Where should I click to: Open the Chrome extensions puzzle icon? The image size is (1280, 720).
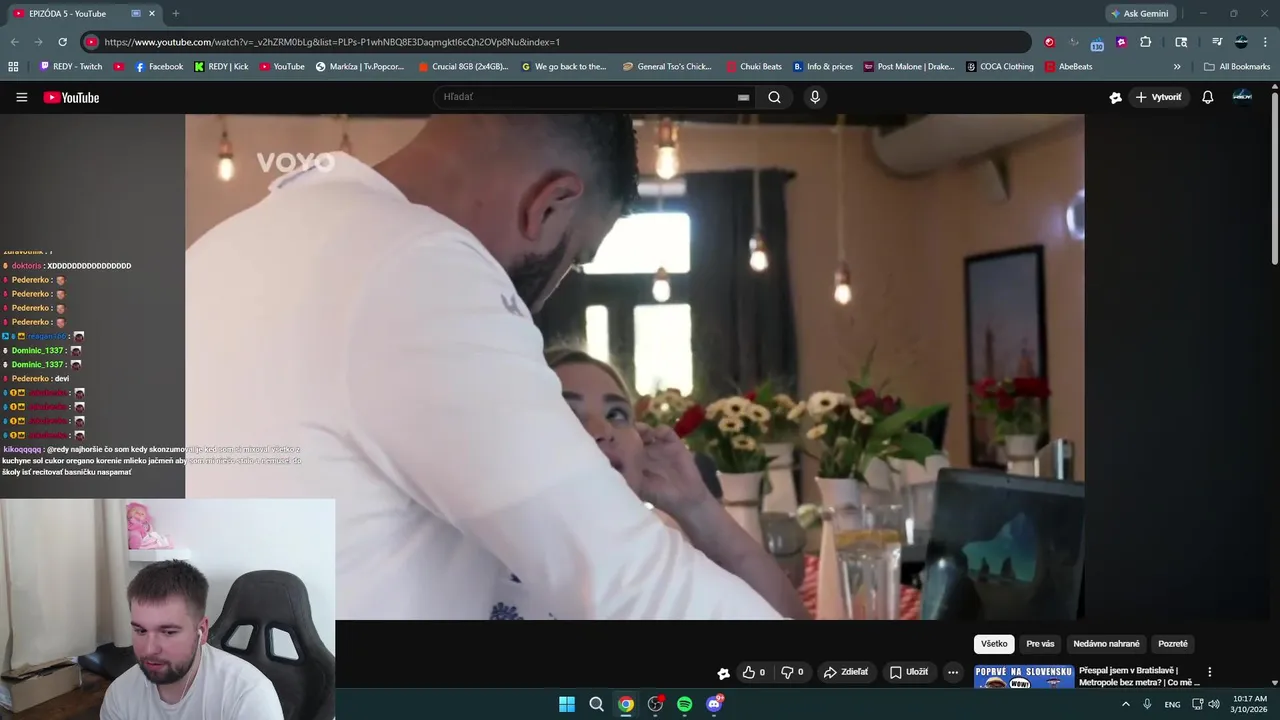coord(1146,42)
